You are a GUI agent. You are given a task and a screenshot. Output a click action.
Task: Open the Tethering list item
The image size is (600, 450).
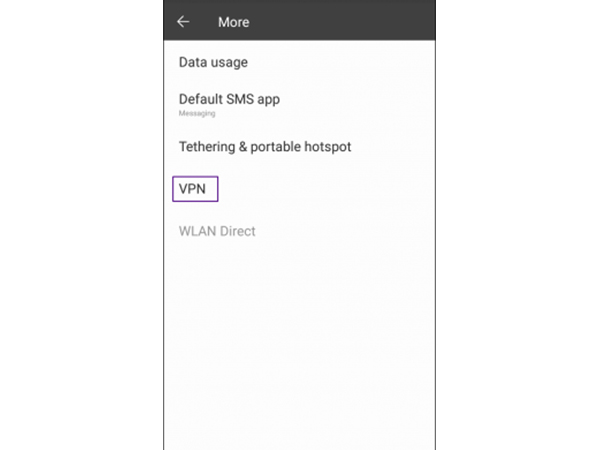pyautogui.click(x=299, y=147)
